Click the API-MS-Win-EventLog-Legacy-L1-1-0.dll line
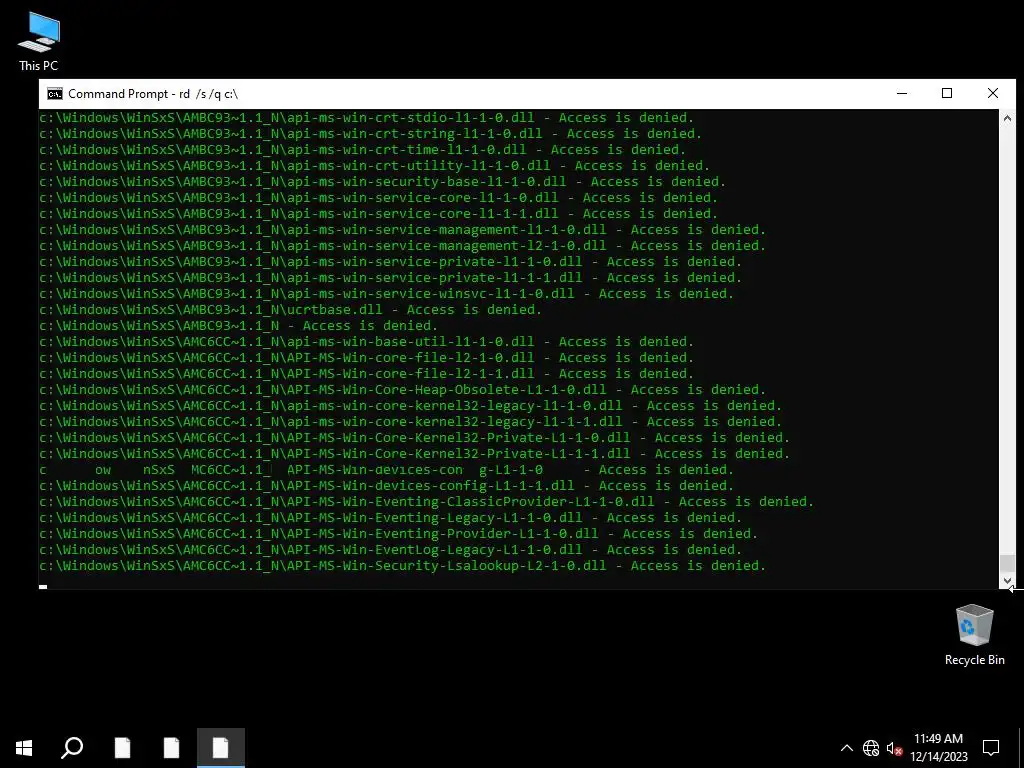Viewport: 1024px width, 768px height. pyautogui.click(x=391, y=550)
